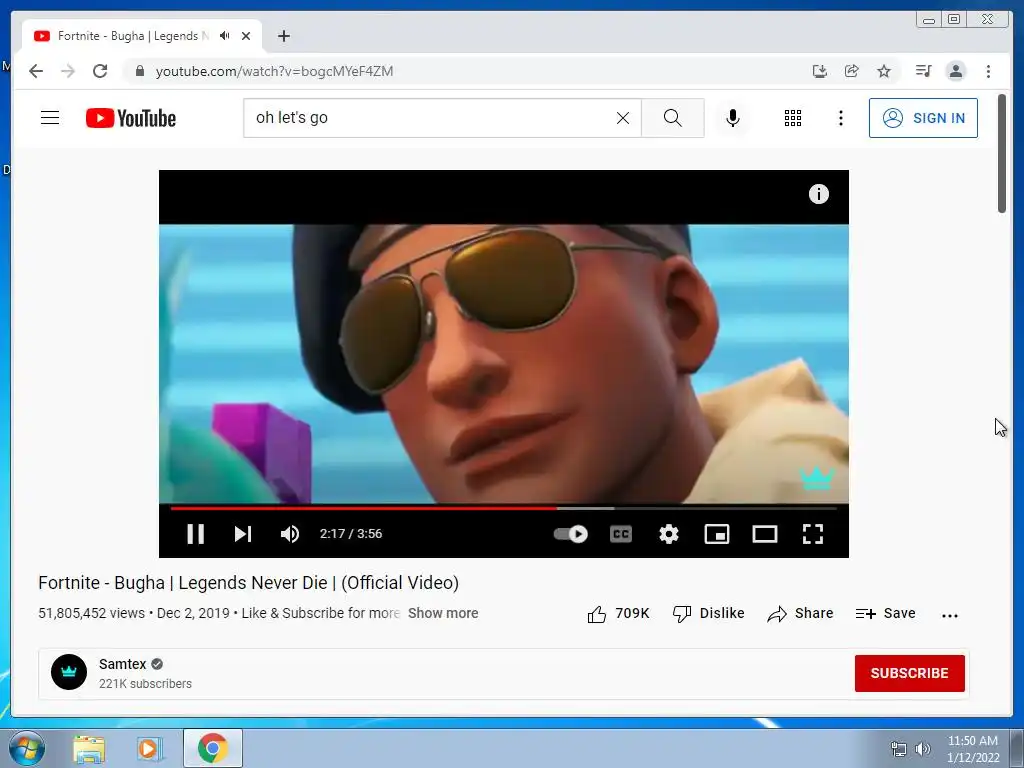Mute the tab via speaker icon
The width and height of the screenshot is (1024, 768).
click(225, 36)
